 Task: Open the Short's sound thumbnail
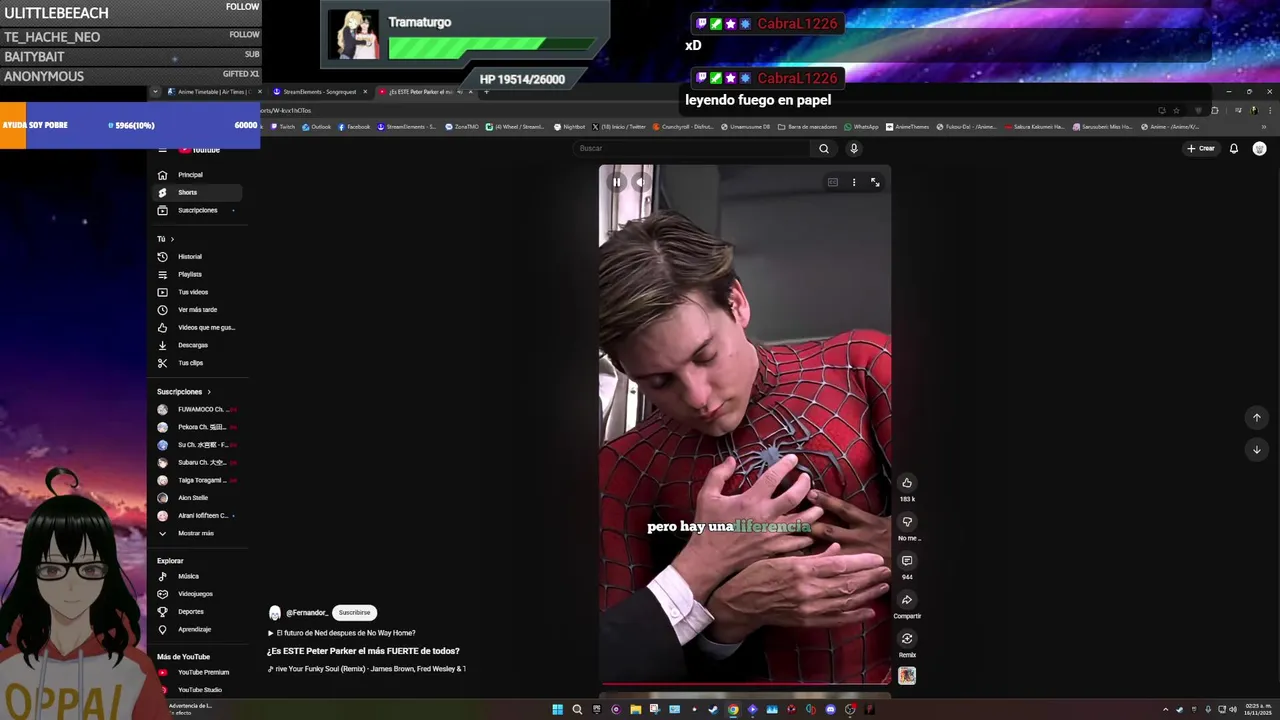pyautogui.click(x=907, y=676)
